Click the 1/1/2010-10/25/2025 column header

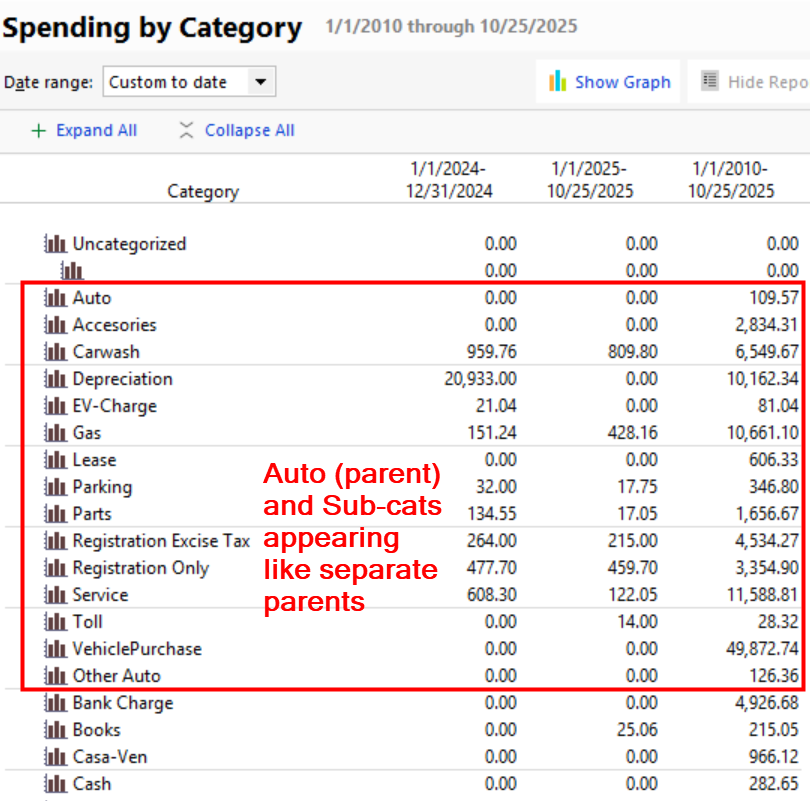[730, 180]
